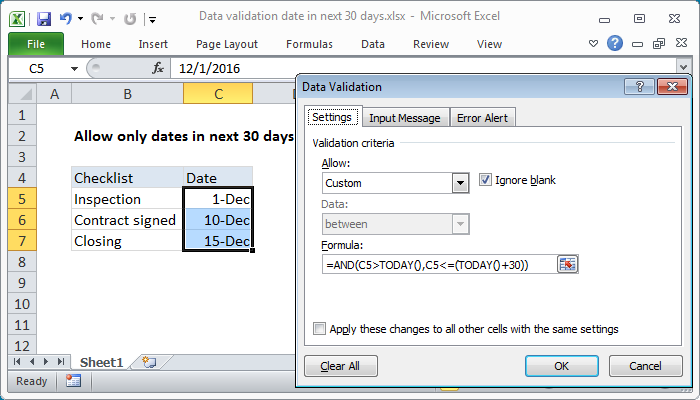Open the Page Layout ribbon tab
Viewport: 700px width, 400px height.
point(227,44)
